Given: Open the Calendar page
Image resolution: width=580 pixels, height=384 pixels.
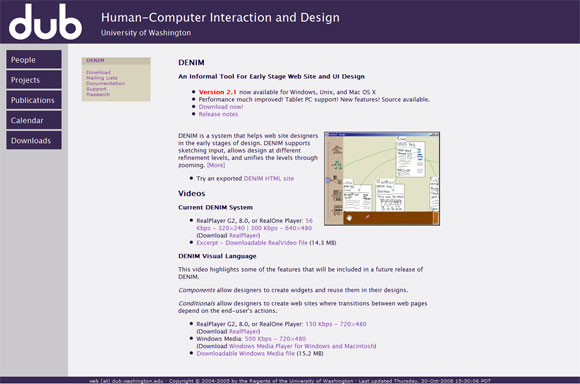Looking at the screenshot, I should point(34,120).
